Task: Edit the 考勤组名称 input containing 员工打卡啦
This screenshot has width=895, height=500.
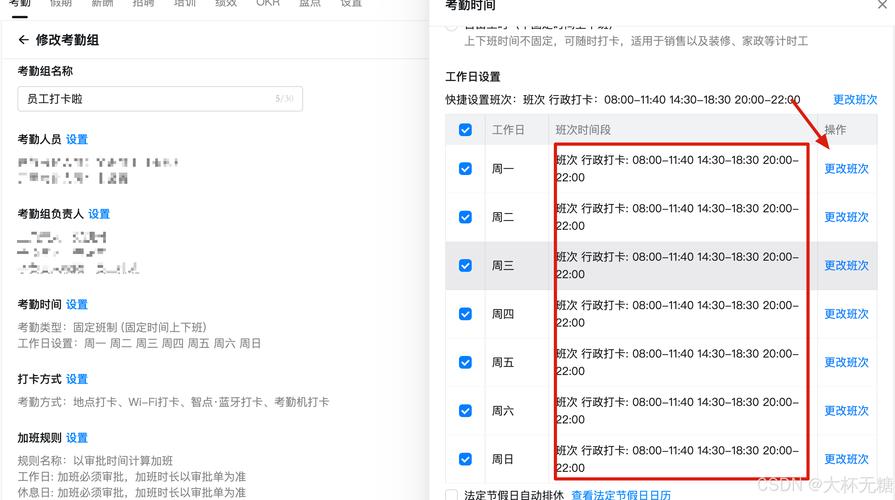Action: [160, 99]
